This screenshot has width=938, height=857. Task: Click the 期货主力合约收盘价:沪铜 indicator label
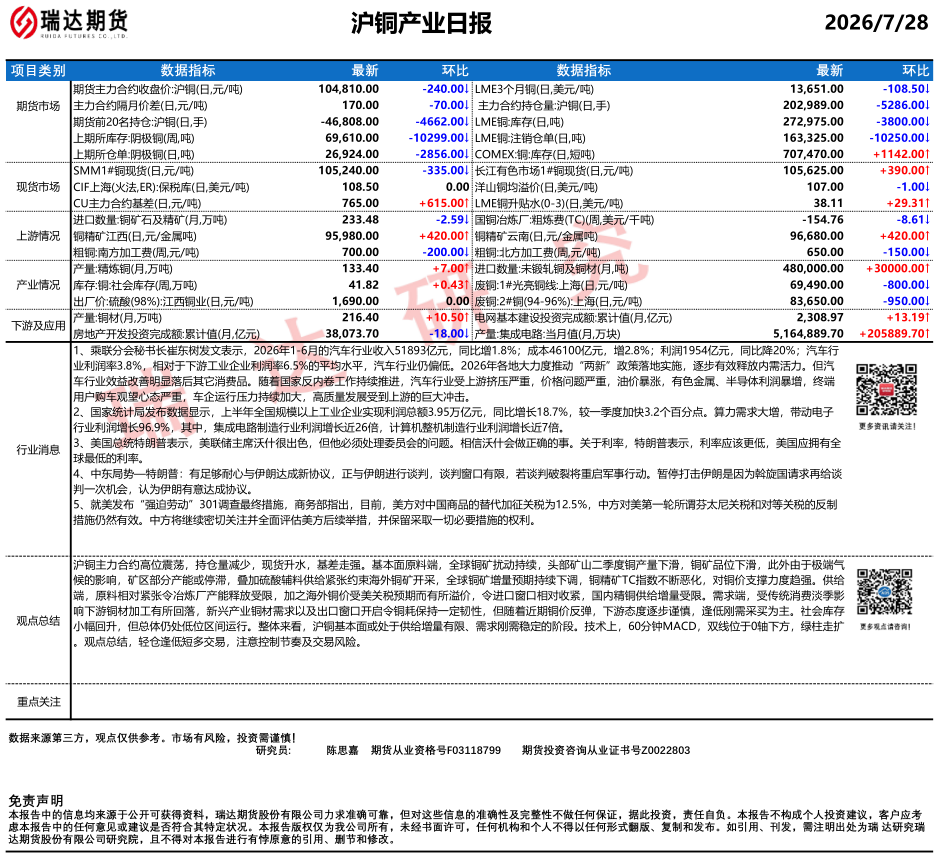158,90
